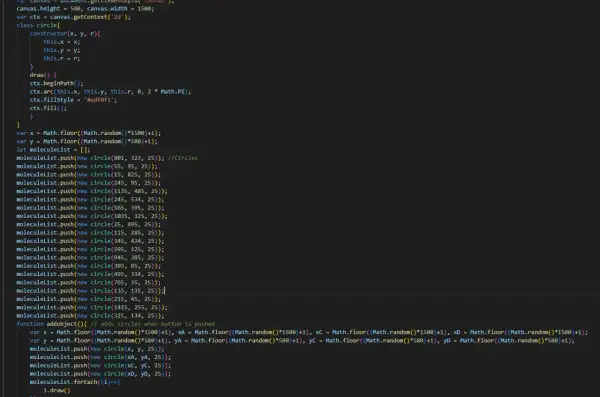The width and height of the screenshot is (600, 397).
Task: Click the push line 'circle(1415, 255, 25)'
Action: click(x=92, y=307)
